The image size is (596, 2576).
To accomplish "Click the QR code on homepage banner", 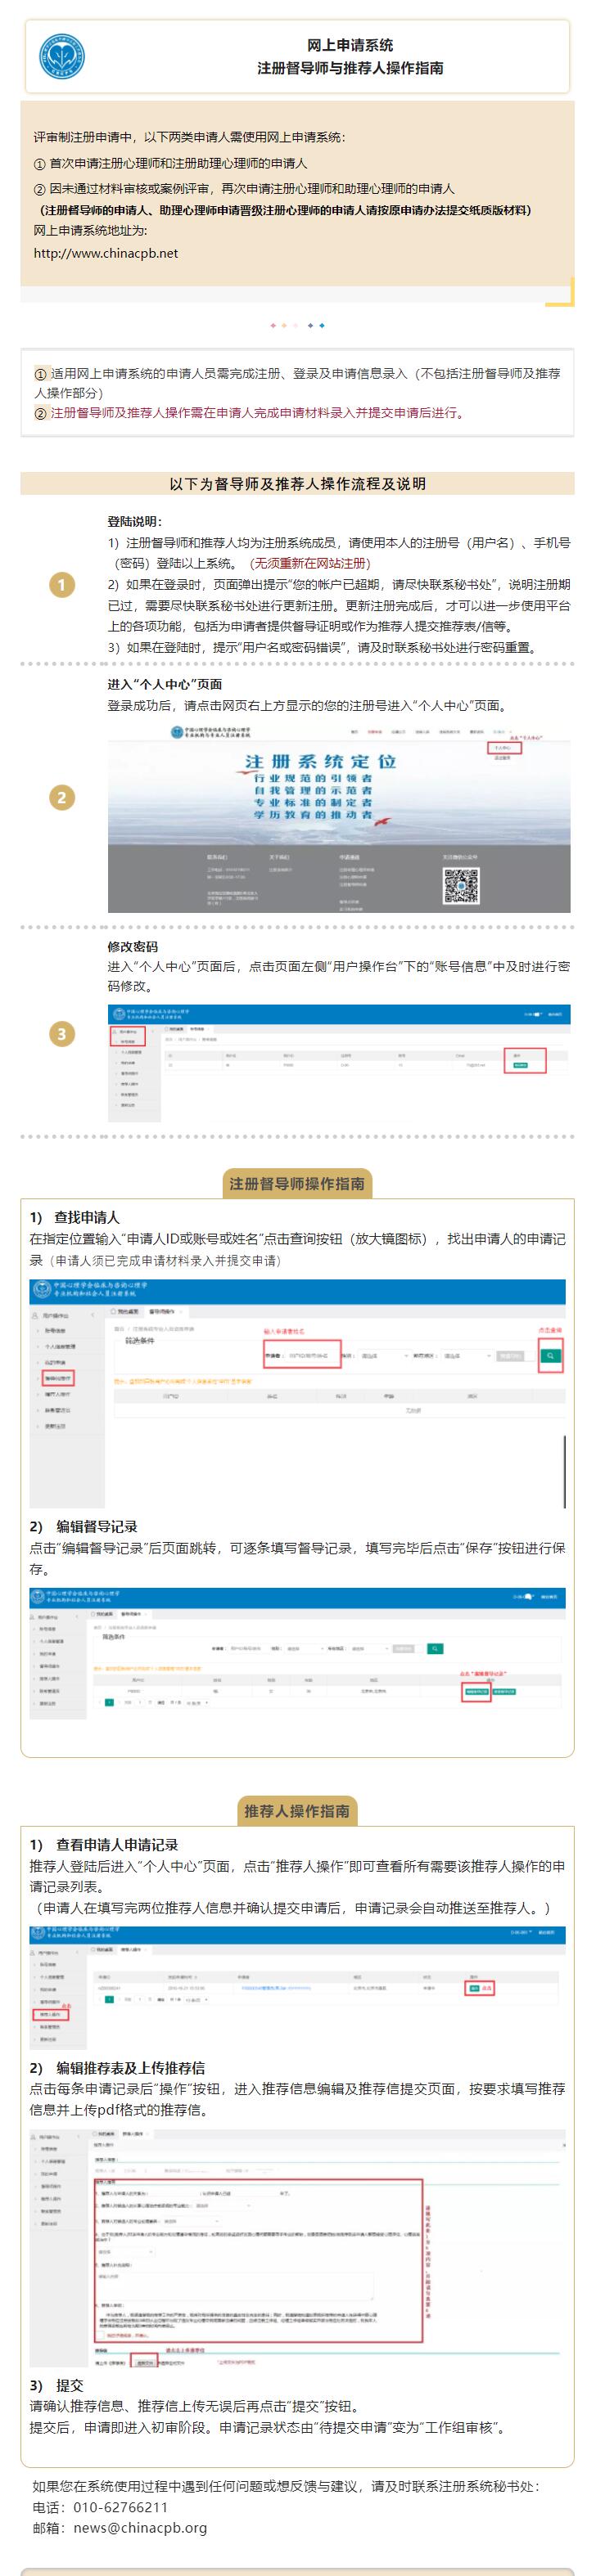I will (x=461, y=885).
